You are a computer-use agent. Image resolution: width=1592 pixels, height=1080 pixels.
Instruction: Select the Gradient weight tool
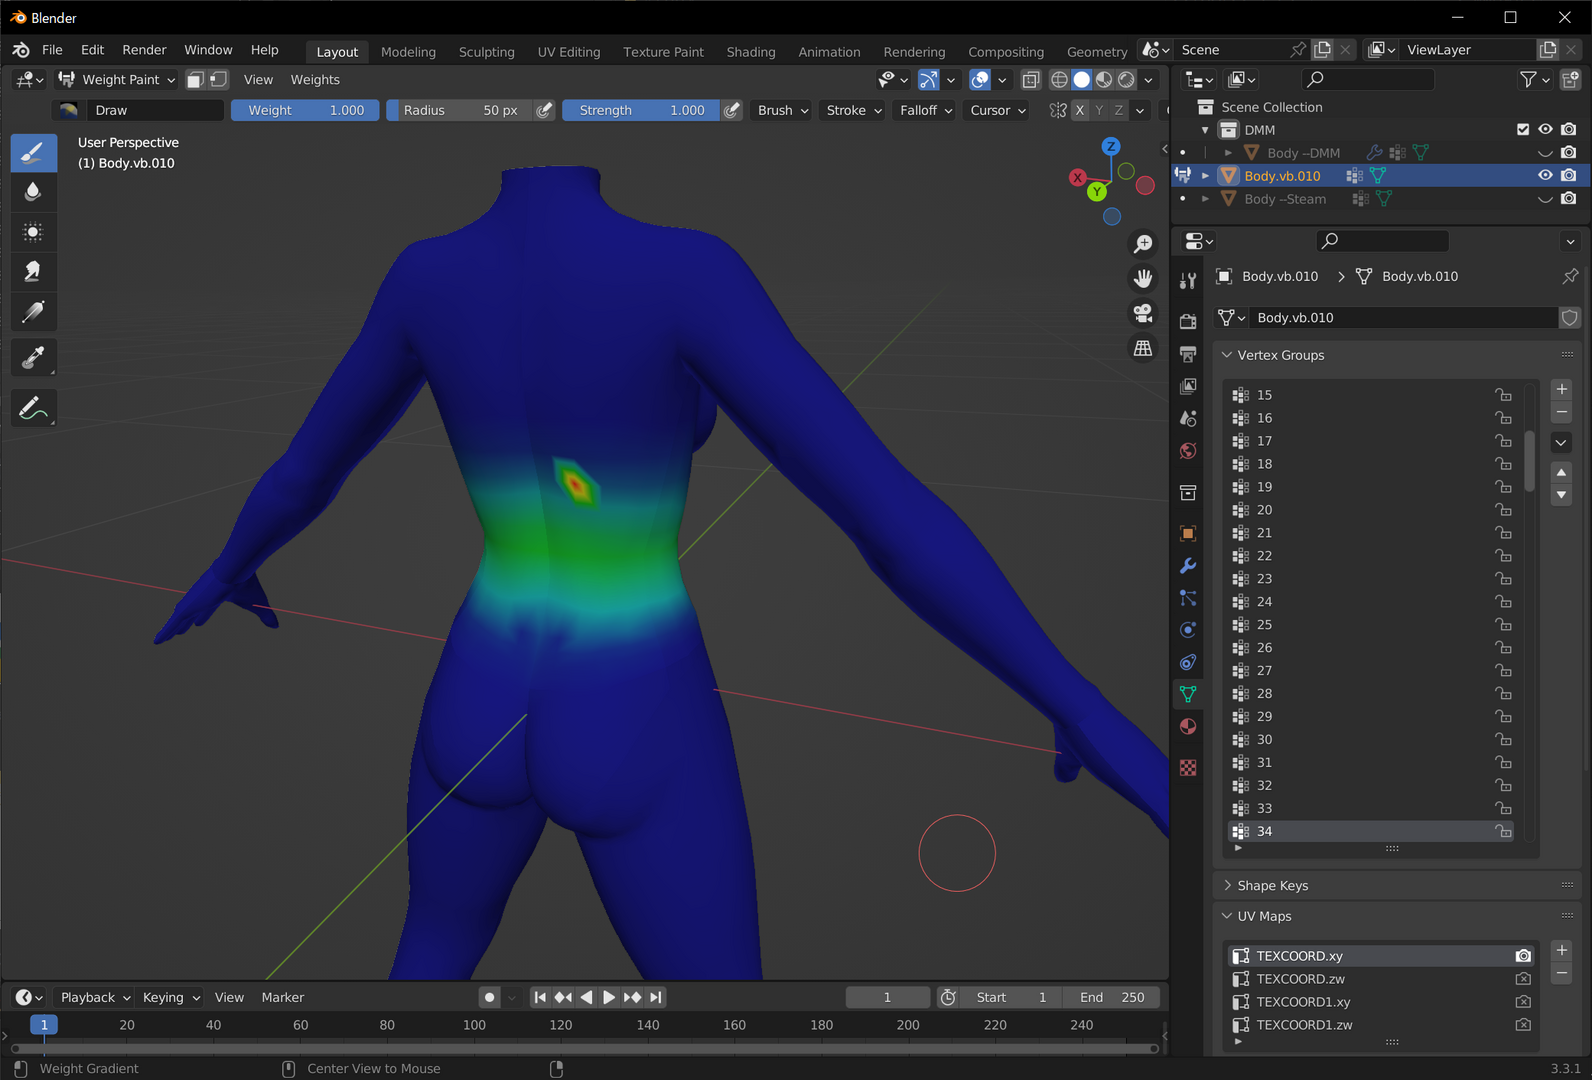click(x=33, y=312)
